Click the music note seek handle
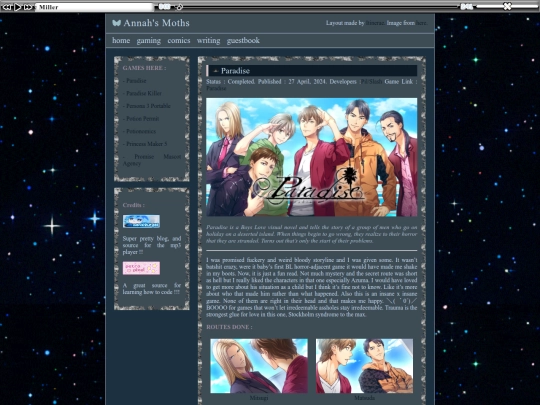Viewport: 540px width, 405px height. point(179,7)
